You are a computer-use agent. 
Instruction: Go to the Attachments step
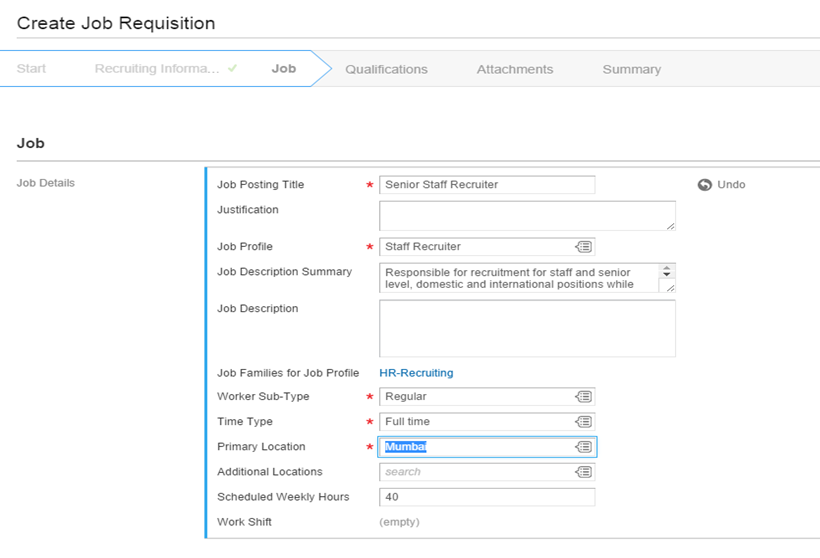click(515, 70)
